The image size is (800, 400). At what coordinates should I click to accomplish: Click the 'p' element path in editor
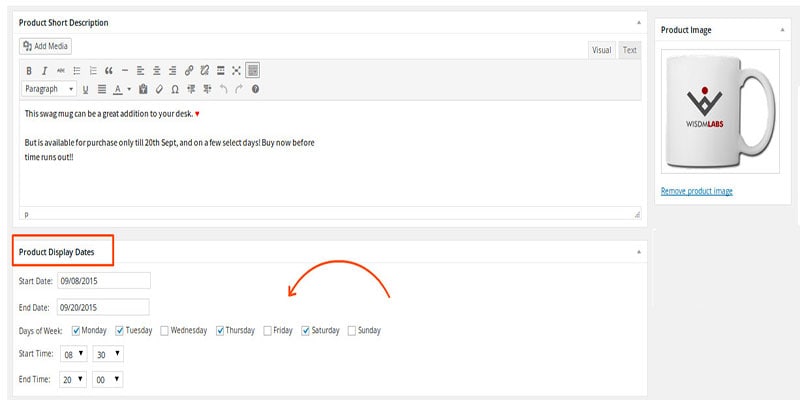(x=27, y=215)
